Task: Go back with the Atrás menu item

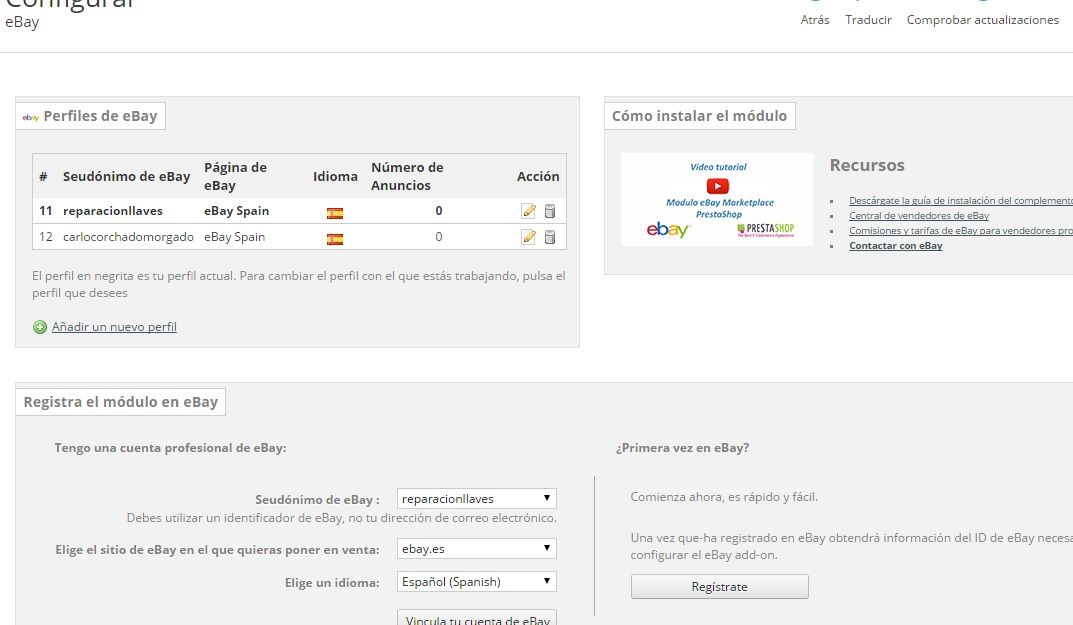Action: pos(815,20)
